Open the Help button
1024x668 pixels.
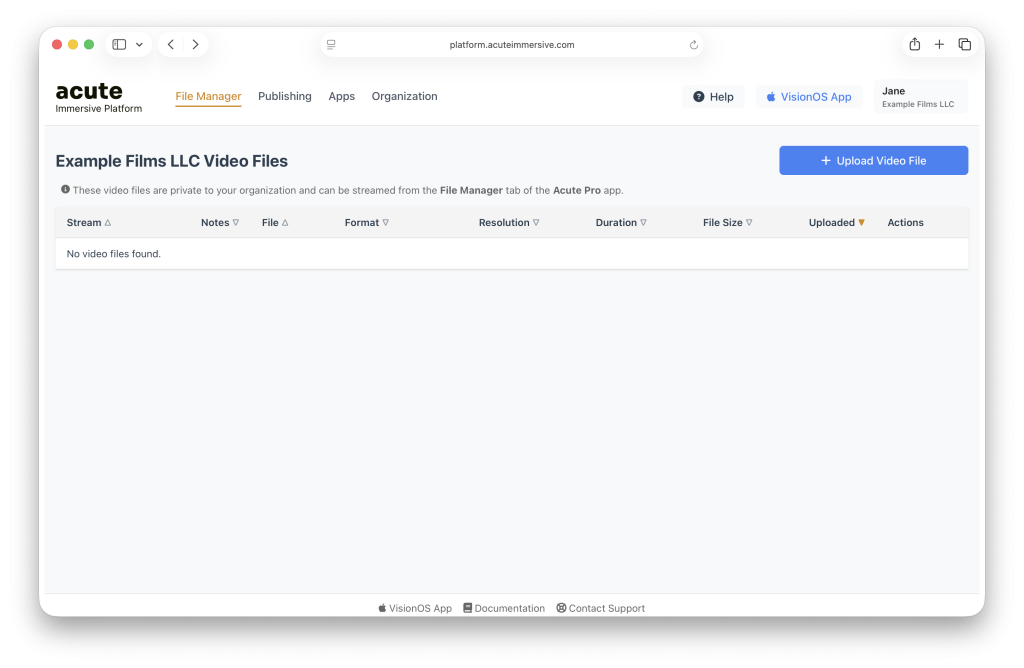[713, 97]
